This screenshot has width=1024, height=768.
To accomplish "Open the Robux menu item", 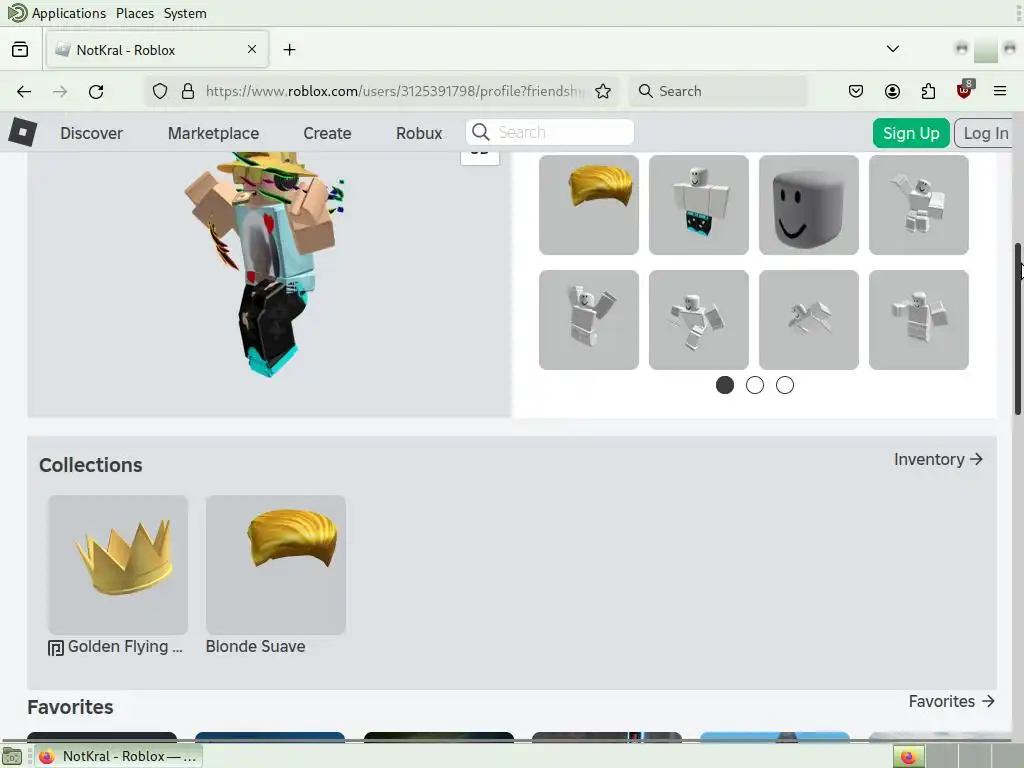I will point(419,133).
